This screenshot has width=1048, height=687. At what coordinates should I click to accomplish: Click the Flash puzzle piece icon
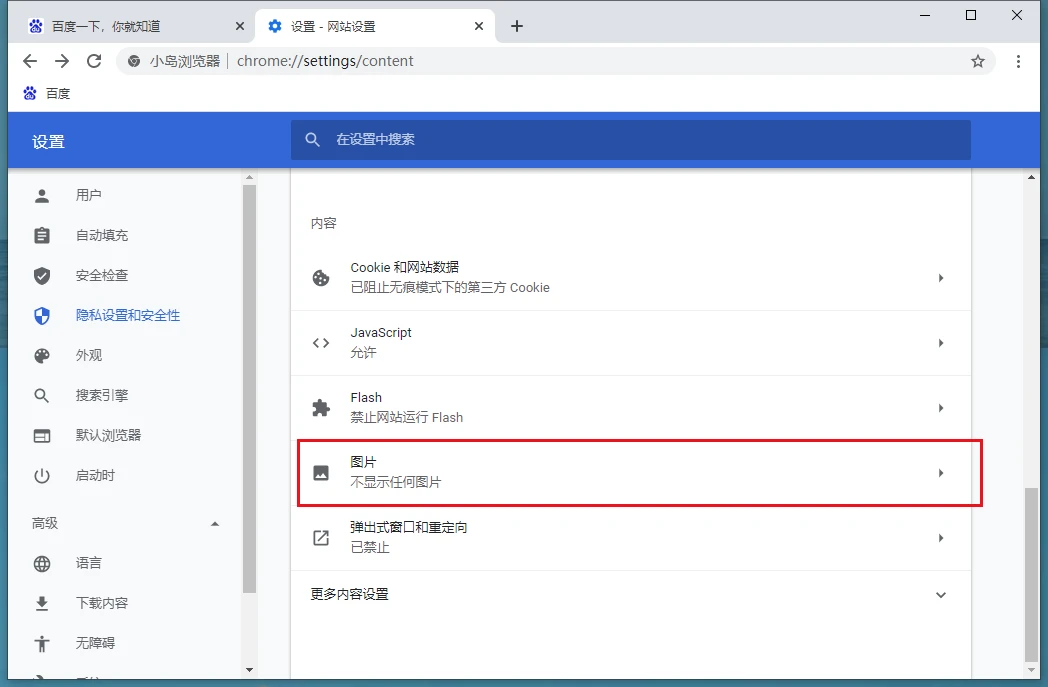pyautogui.click(x=321, y=408)
